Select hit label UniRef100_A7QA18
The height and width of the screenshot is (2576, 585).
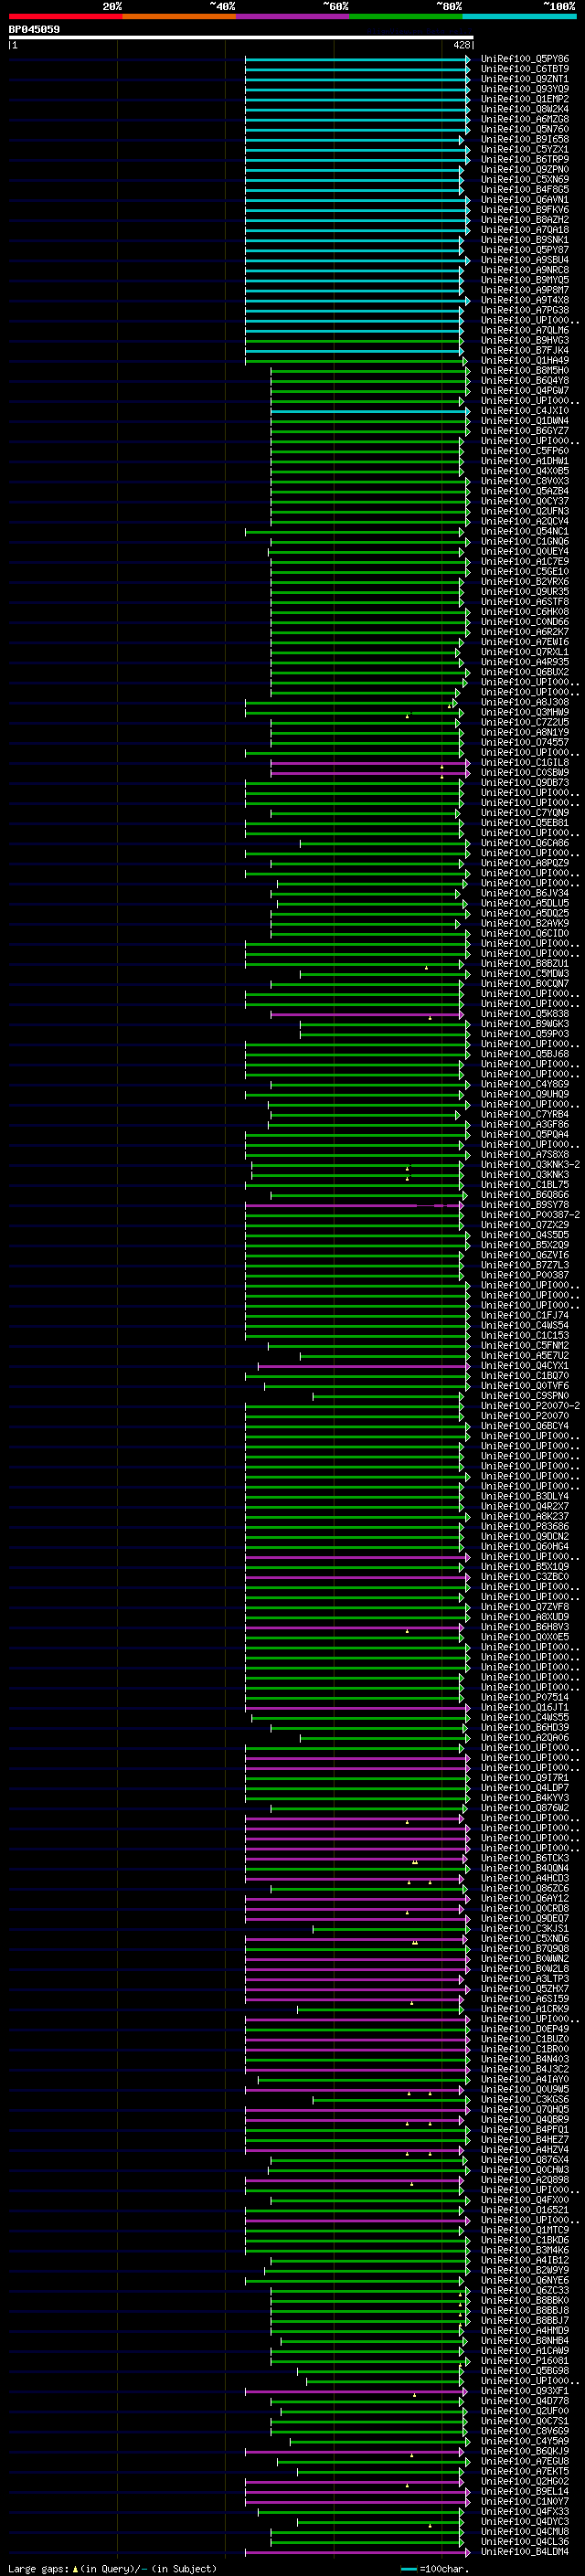coord(525,229)
